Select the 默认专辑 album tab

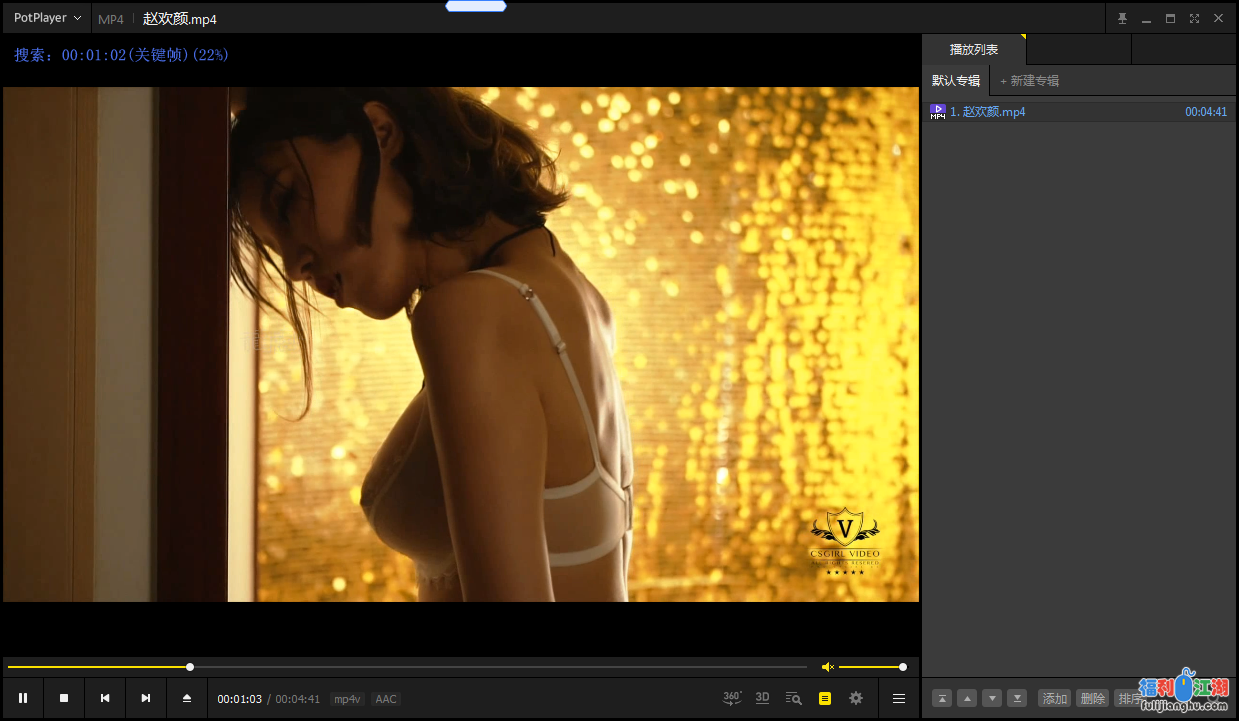pyautogui.click(x=956, y=81)
